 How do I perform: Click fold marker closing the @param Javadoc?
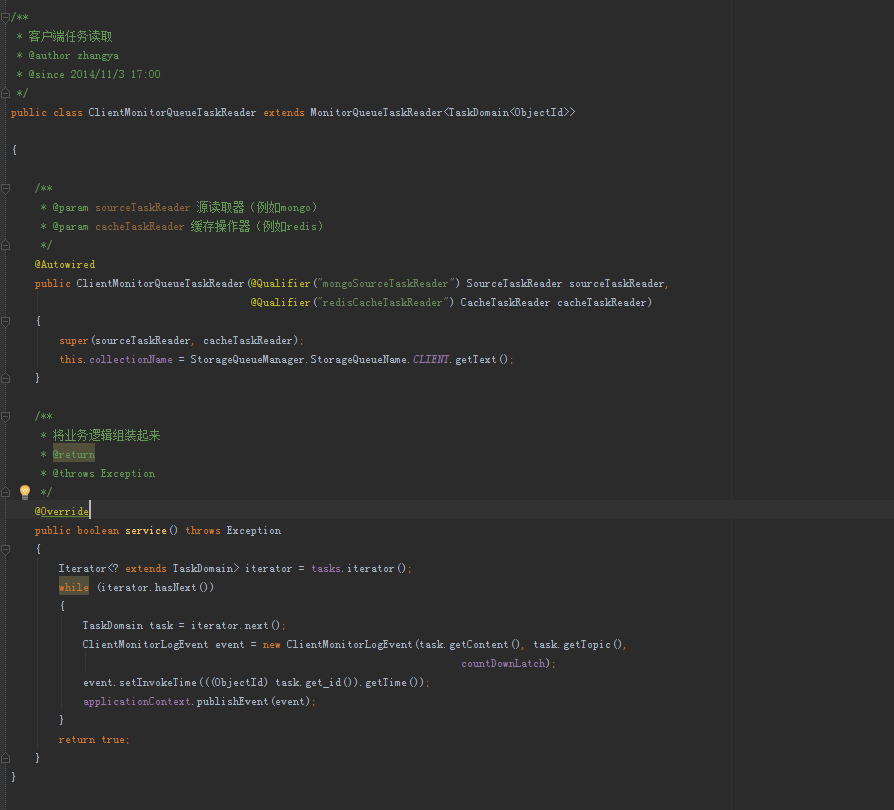[5, 245]
